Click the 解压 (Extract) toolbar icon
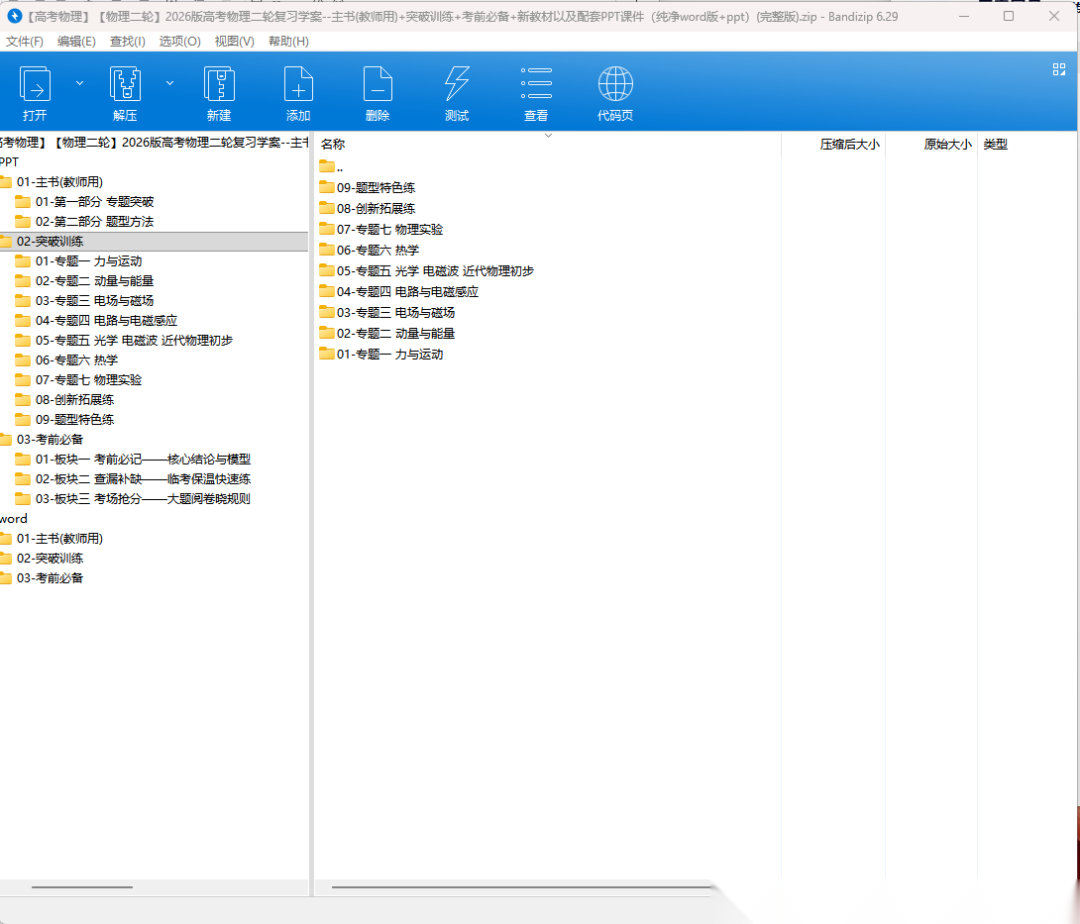 coord(125,85)
